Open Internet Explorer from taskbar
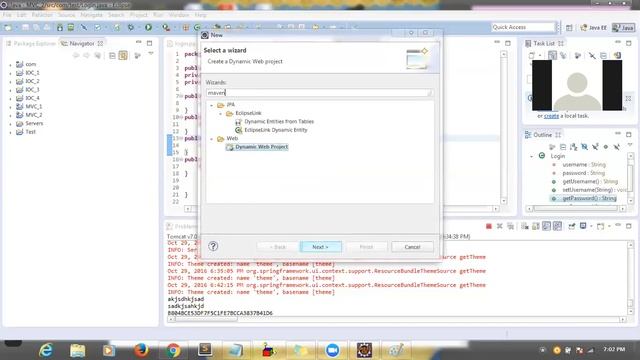 (x=46, y=350)
